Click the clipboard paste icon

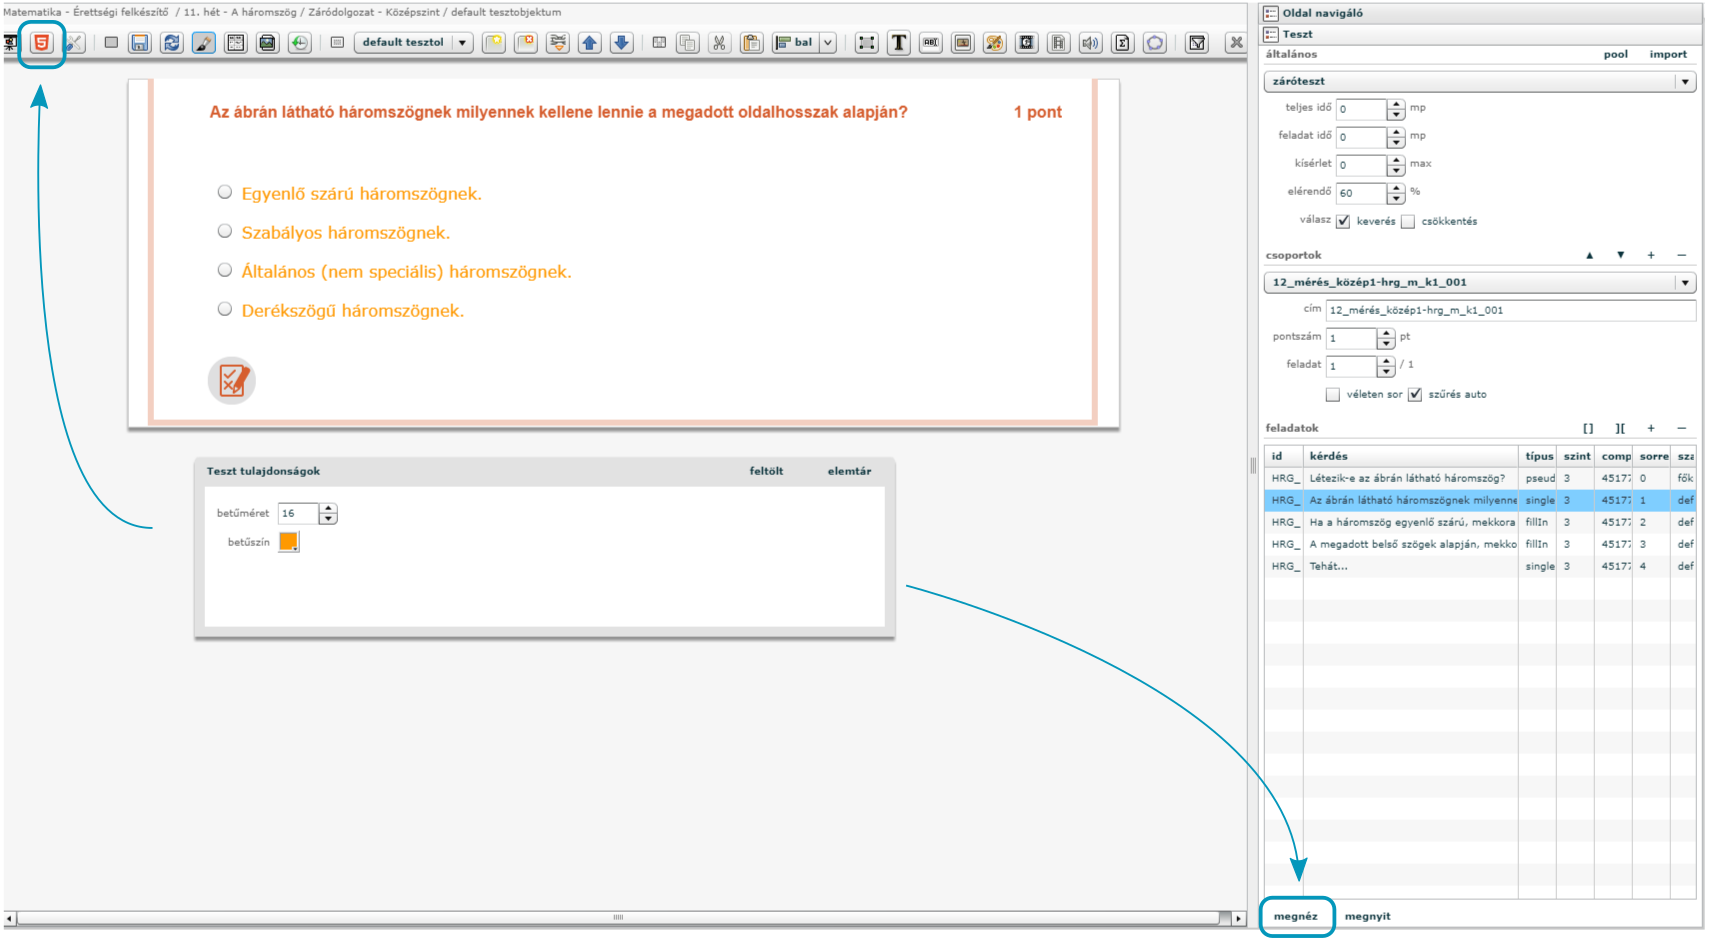click(752, 43)
